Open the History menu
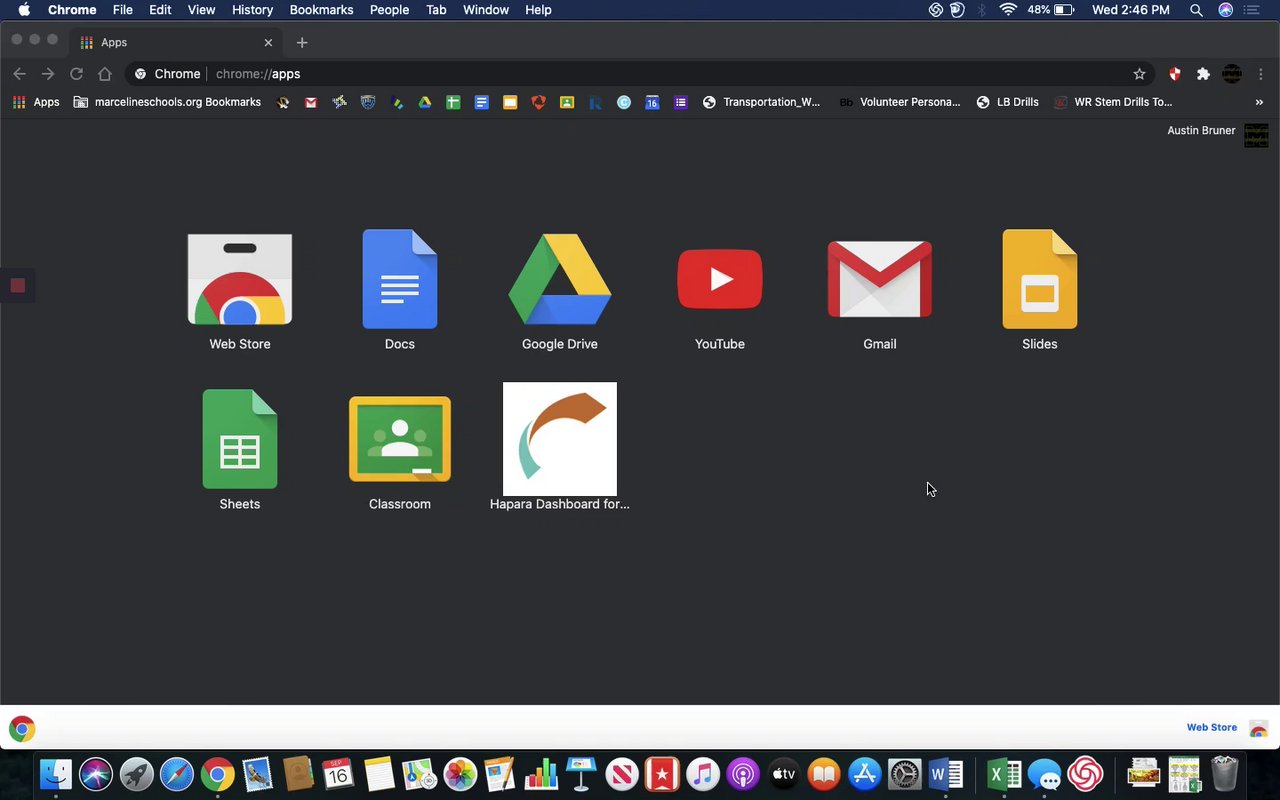Screen dimensions: 1280x800 pos(252,10)
